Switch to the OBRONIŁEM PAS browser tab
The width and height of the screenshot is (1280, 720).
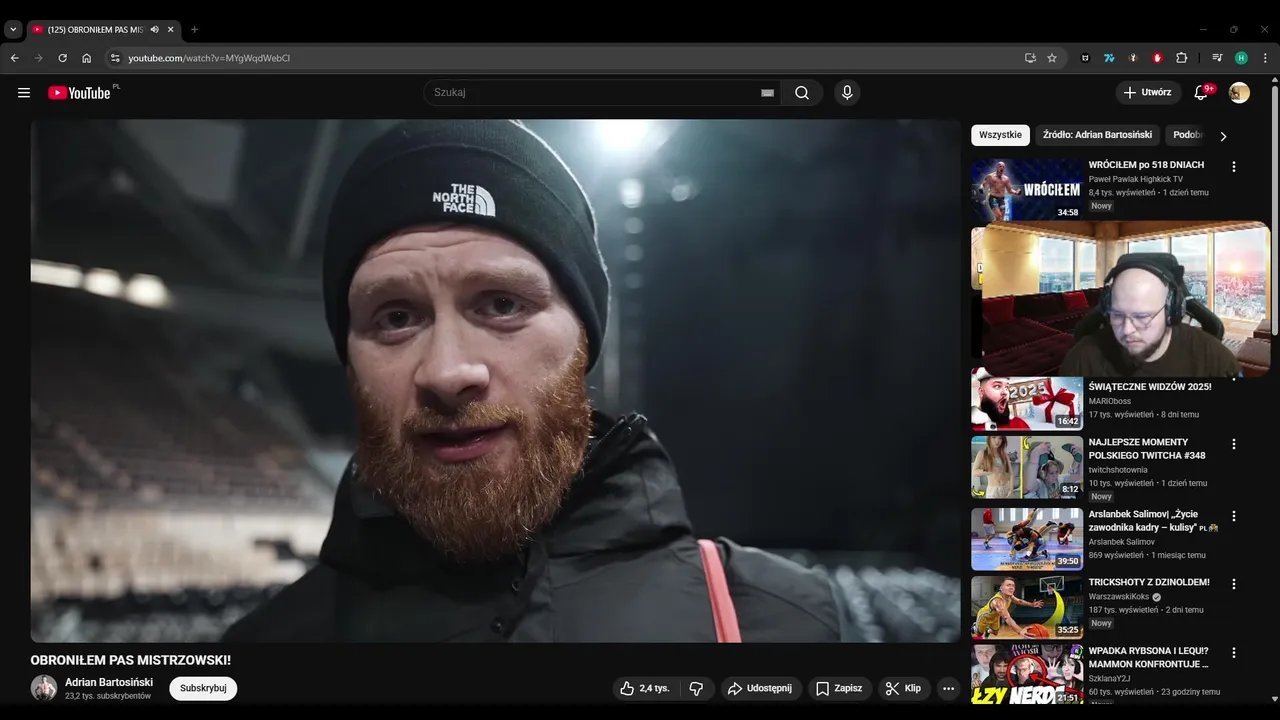point(95,30)
